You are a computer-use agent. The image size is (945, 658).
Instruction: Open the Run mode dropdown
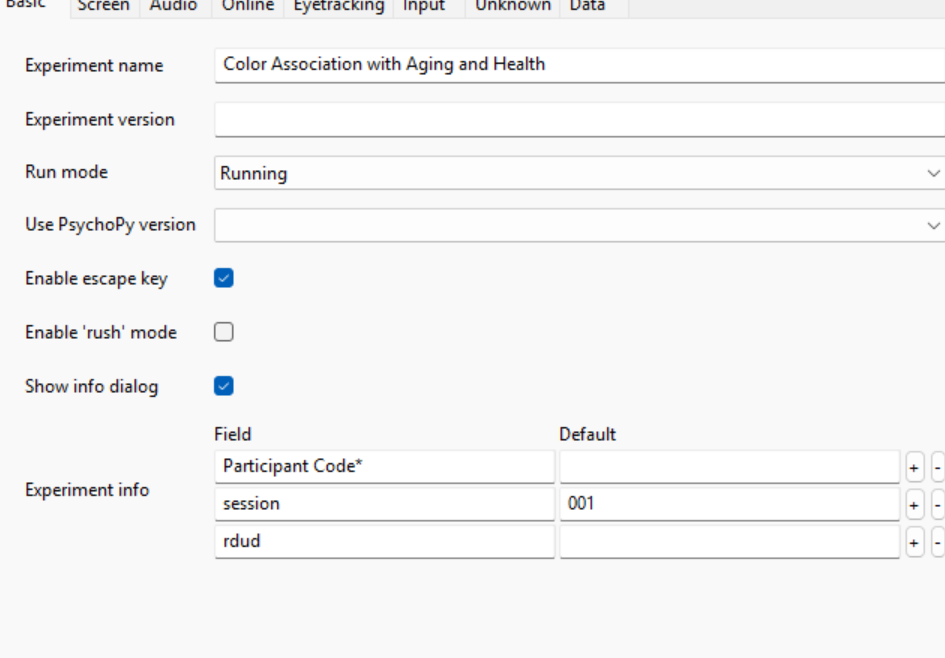click(579, 173)
